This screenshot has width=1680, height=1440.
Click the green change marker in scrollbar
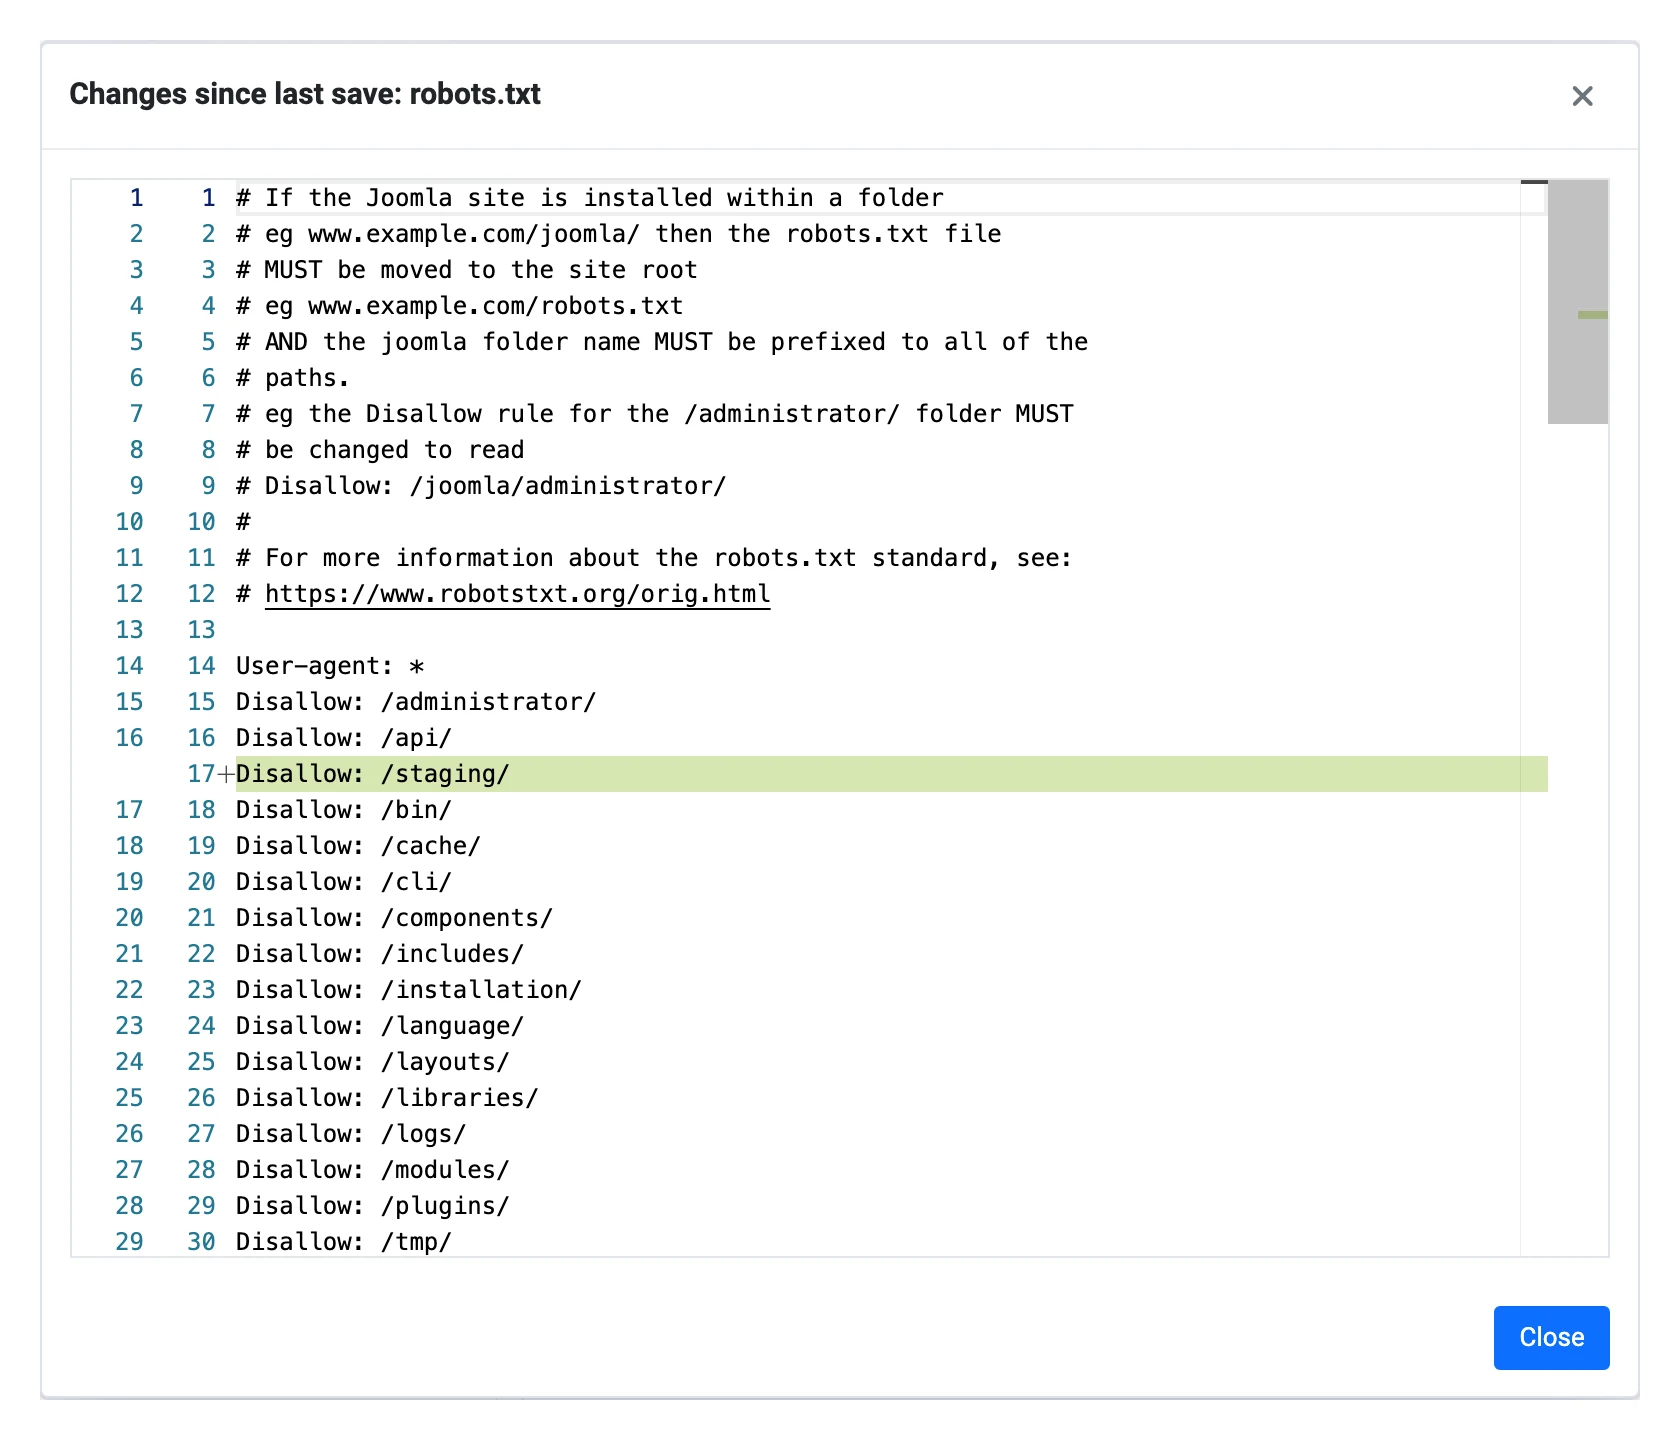pyautogui.click(x=1592, y=315)
